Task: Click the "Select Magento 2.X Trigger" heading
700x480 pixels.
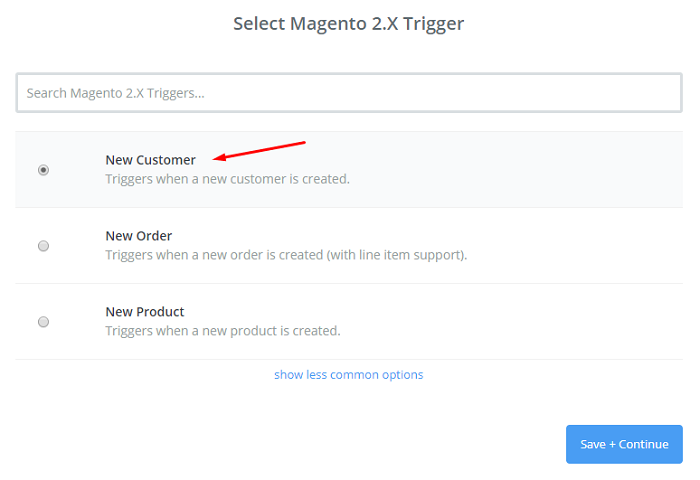Action: [x=349, y=23]
